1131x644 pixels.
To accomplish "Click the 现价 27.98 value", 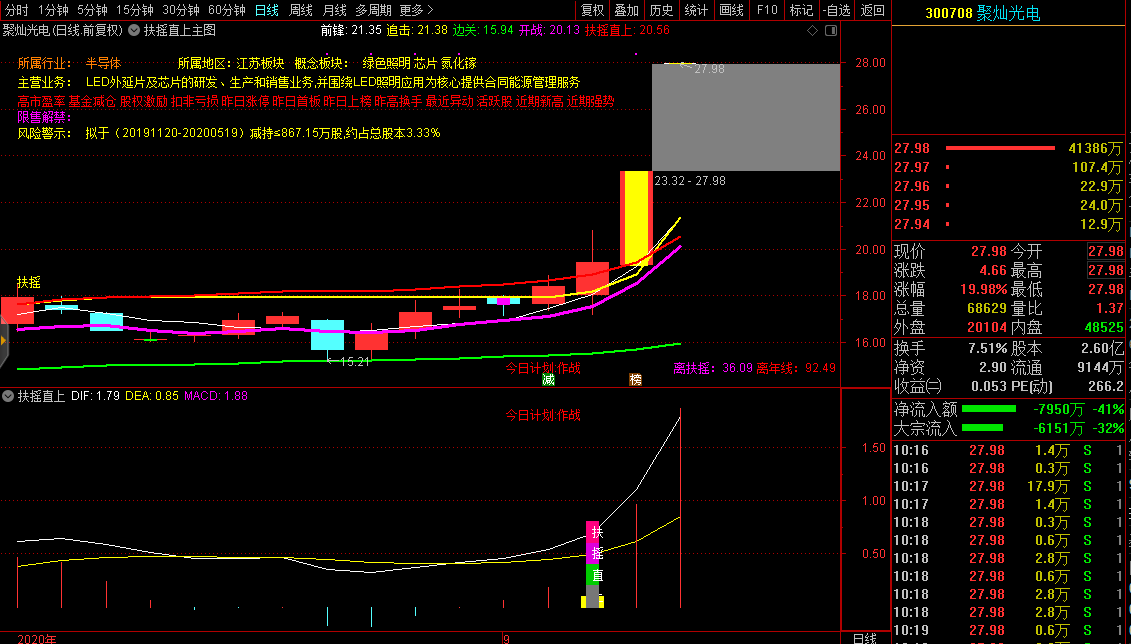I will click(988, 251).
